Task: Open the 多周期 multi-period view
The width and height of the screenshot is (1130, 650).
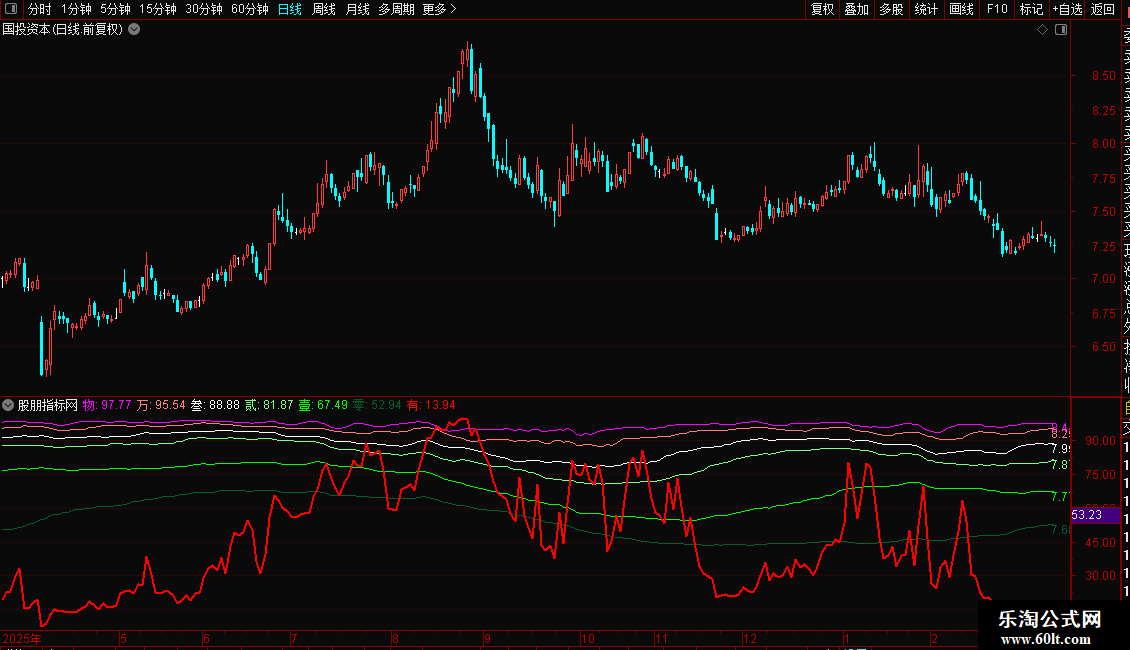Action: point(396,9)
